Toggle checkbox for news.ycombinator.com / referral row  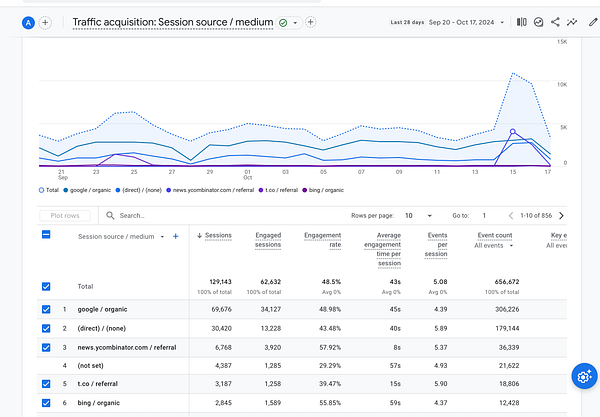[46, 347]
